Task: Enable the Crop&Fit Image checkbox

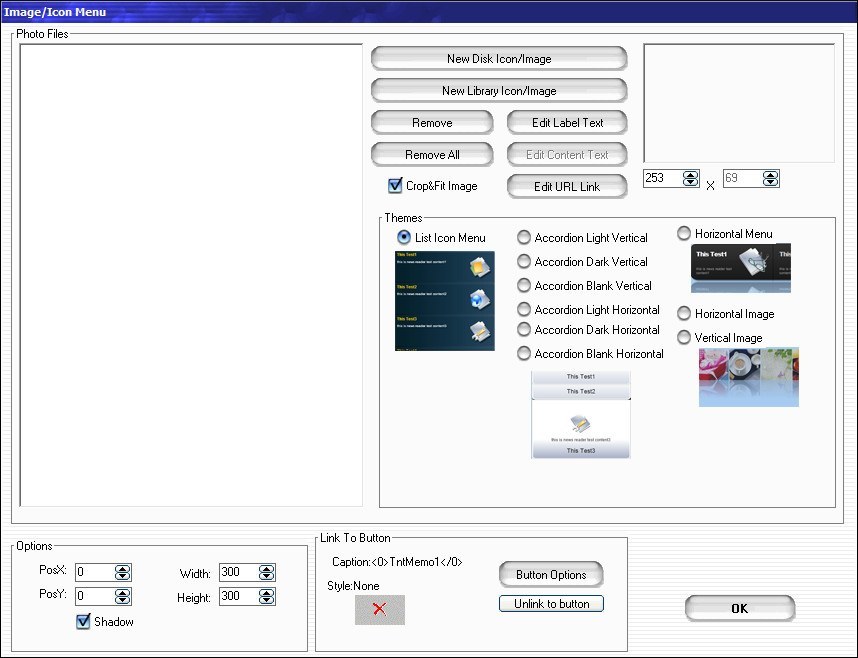Action: coord(395,186)
